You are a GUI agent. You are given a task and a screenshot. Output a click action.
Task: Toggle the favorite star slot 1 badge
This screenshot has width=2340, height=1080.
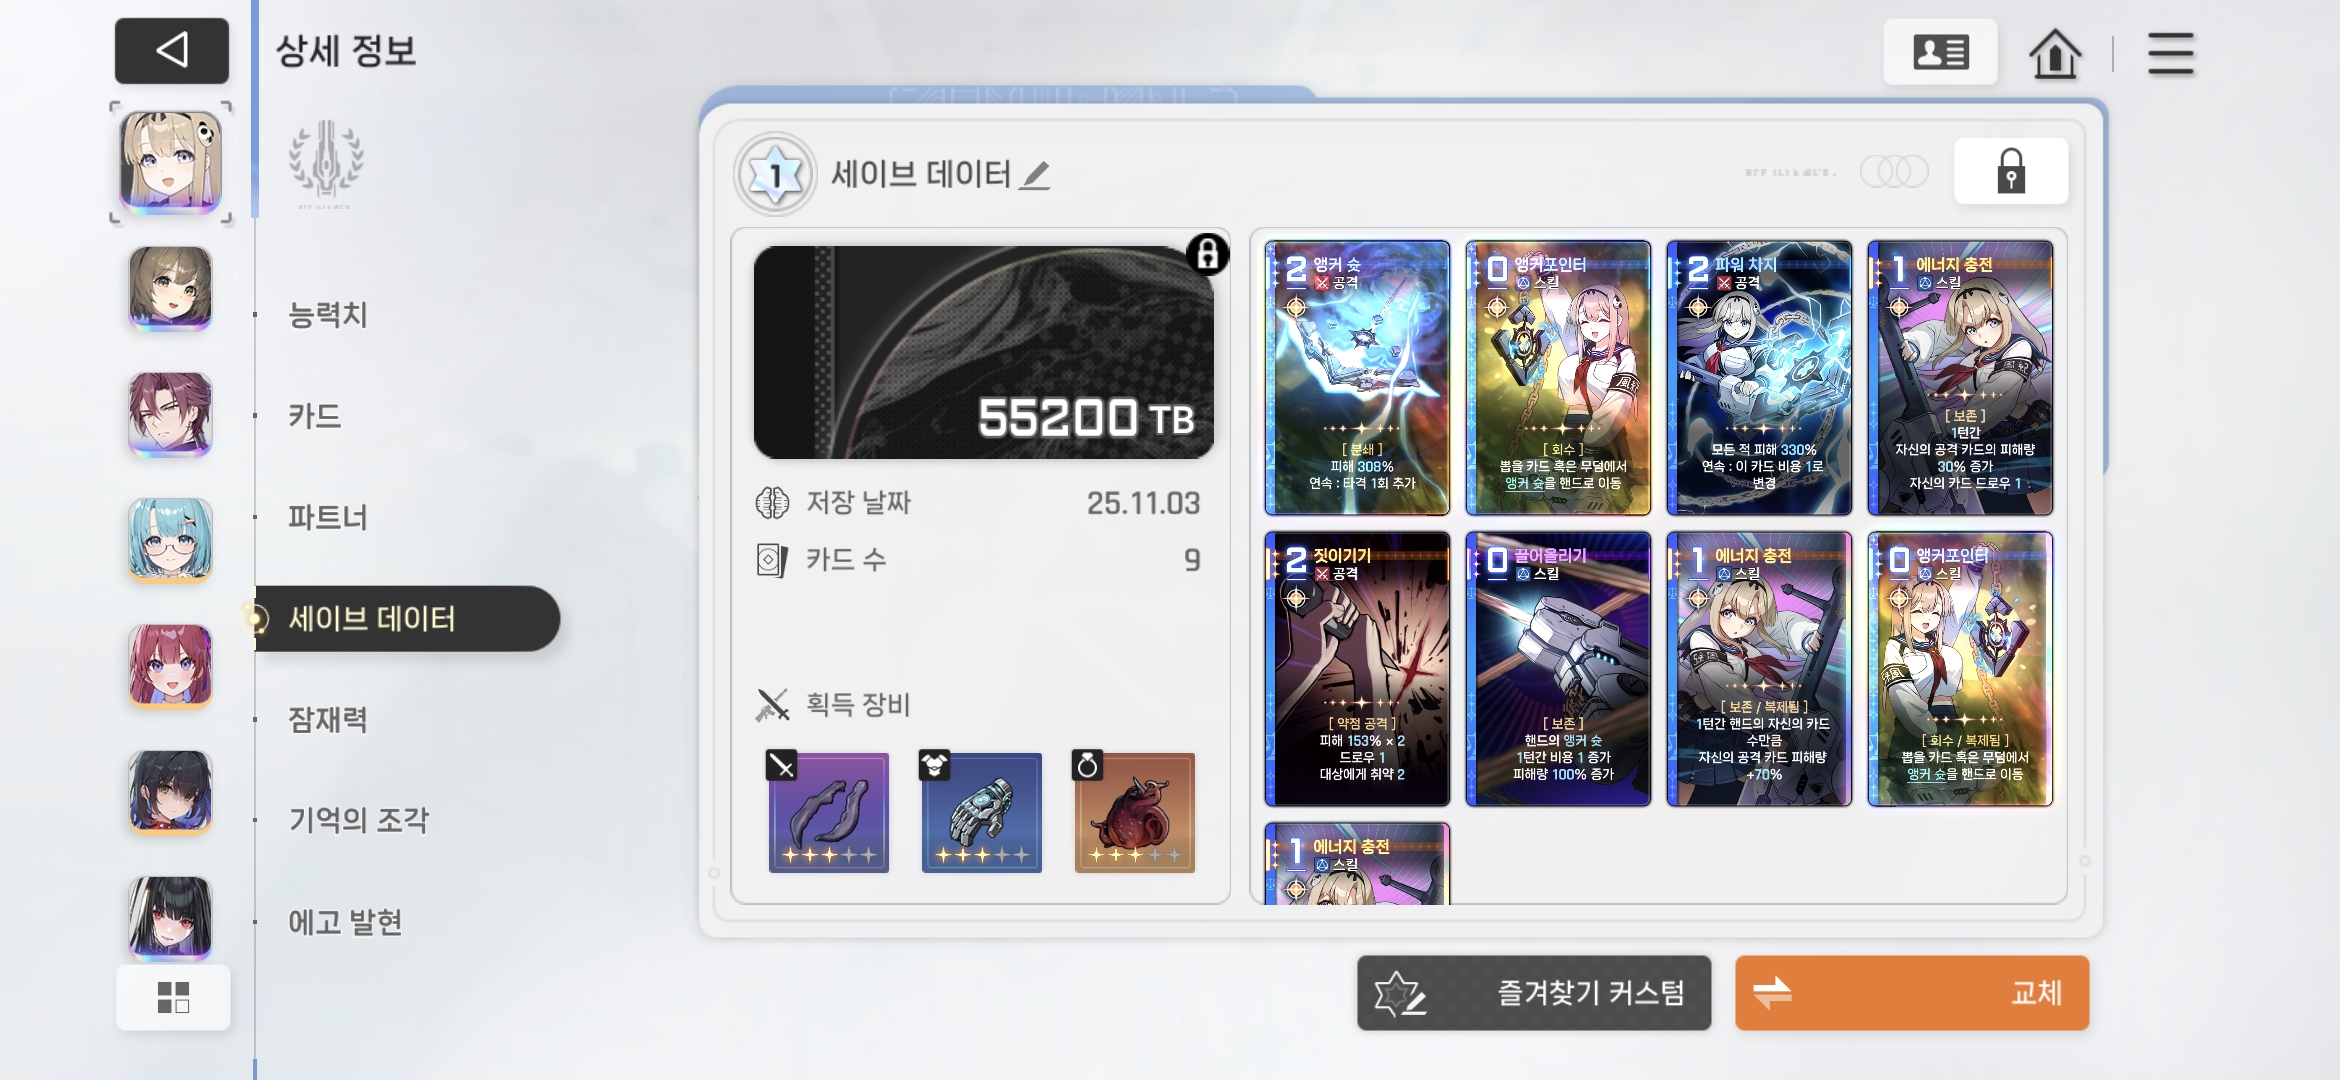click(775, 175)
